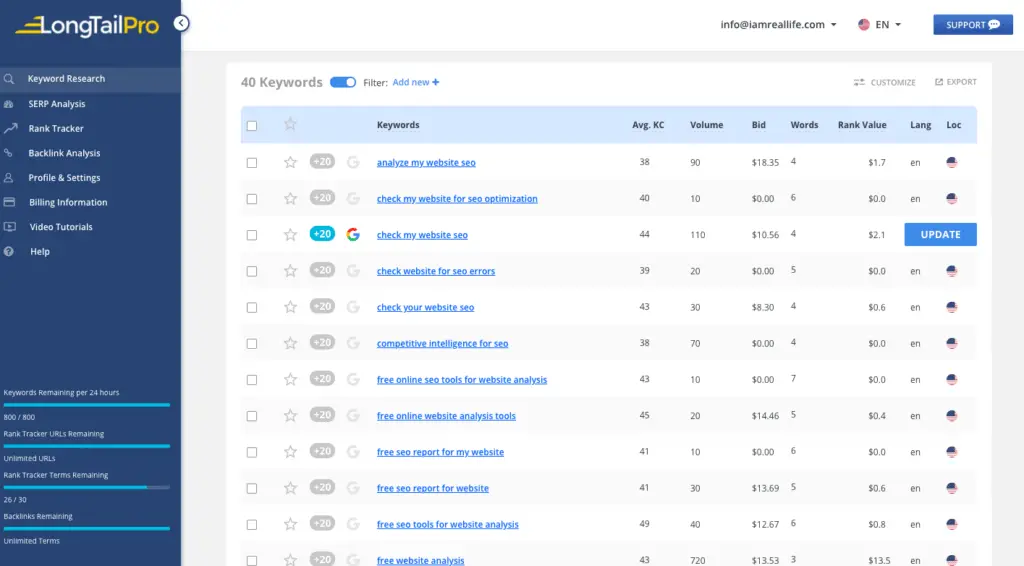Screen dimensions: 1024x566
Task: Click the US flag in 'analyze my website seo' row
Action: 952,163
